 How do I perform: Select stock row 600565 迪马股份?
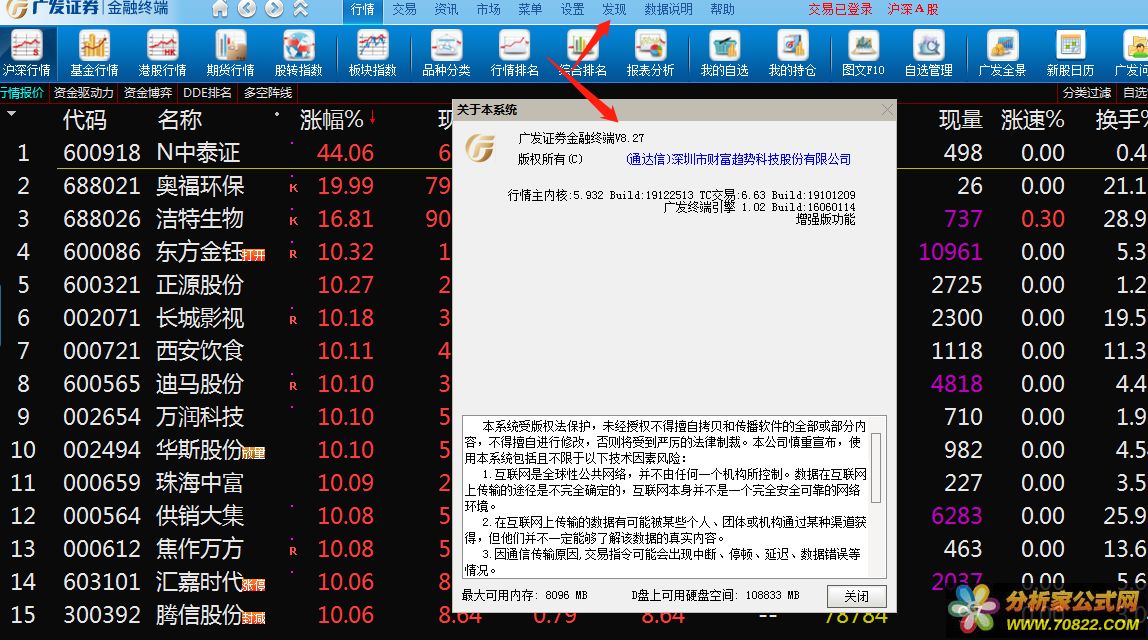click(226, 383)
